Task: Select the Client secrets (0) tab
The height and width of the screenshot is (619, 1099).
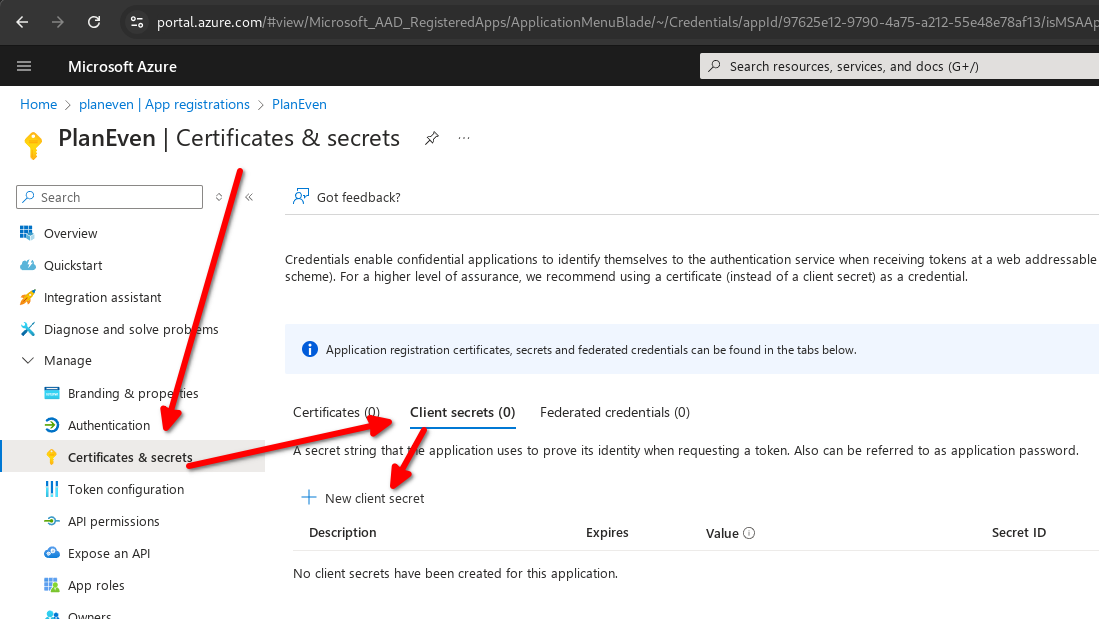Action: [x=463, y=412]
